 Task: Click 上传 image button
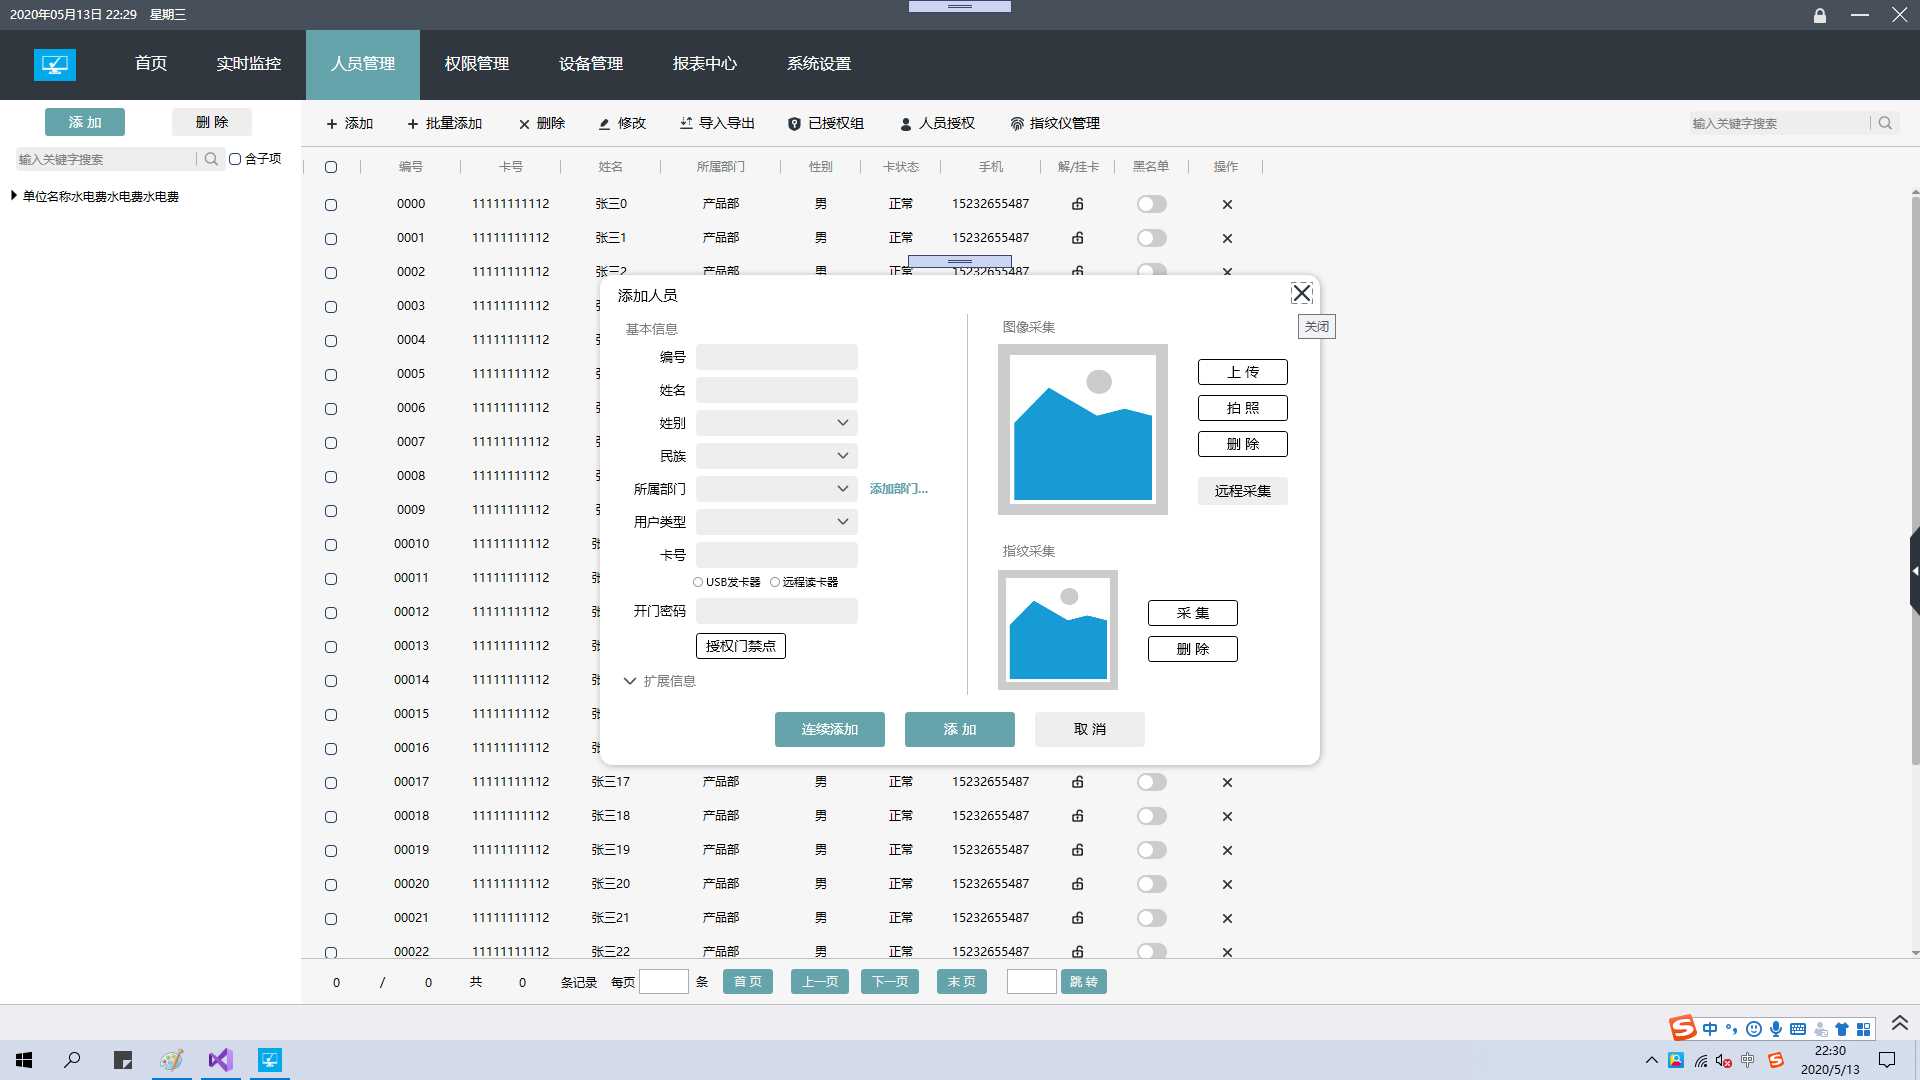click(x=1243, y=372)
